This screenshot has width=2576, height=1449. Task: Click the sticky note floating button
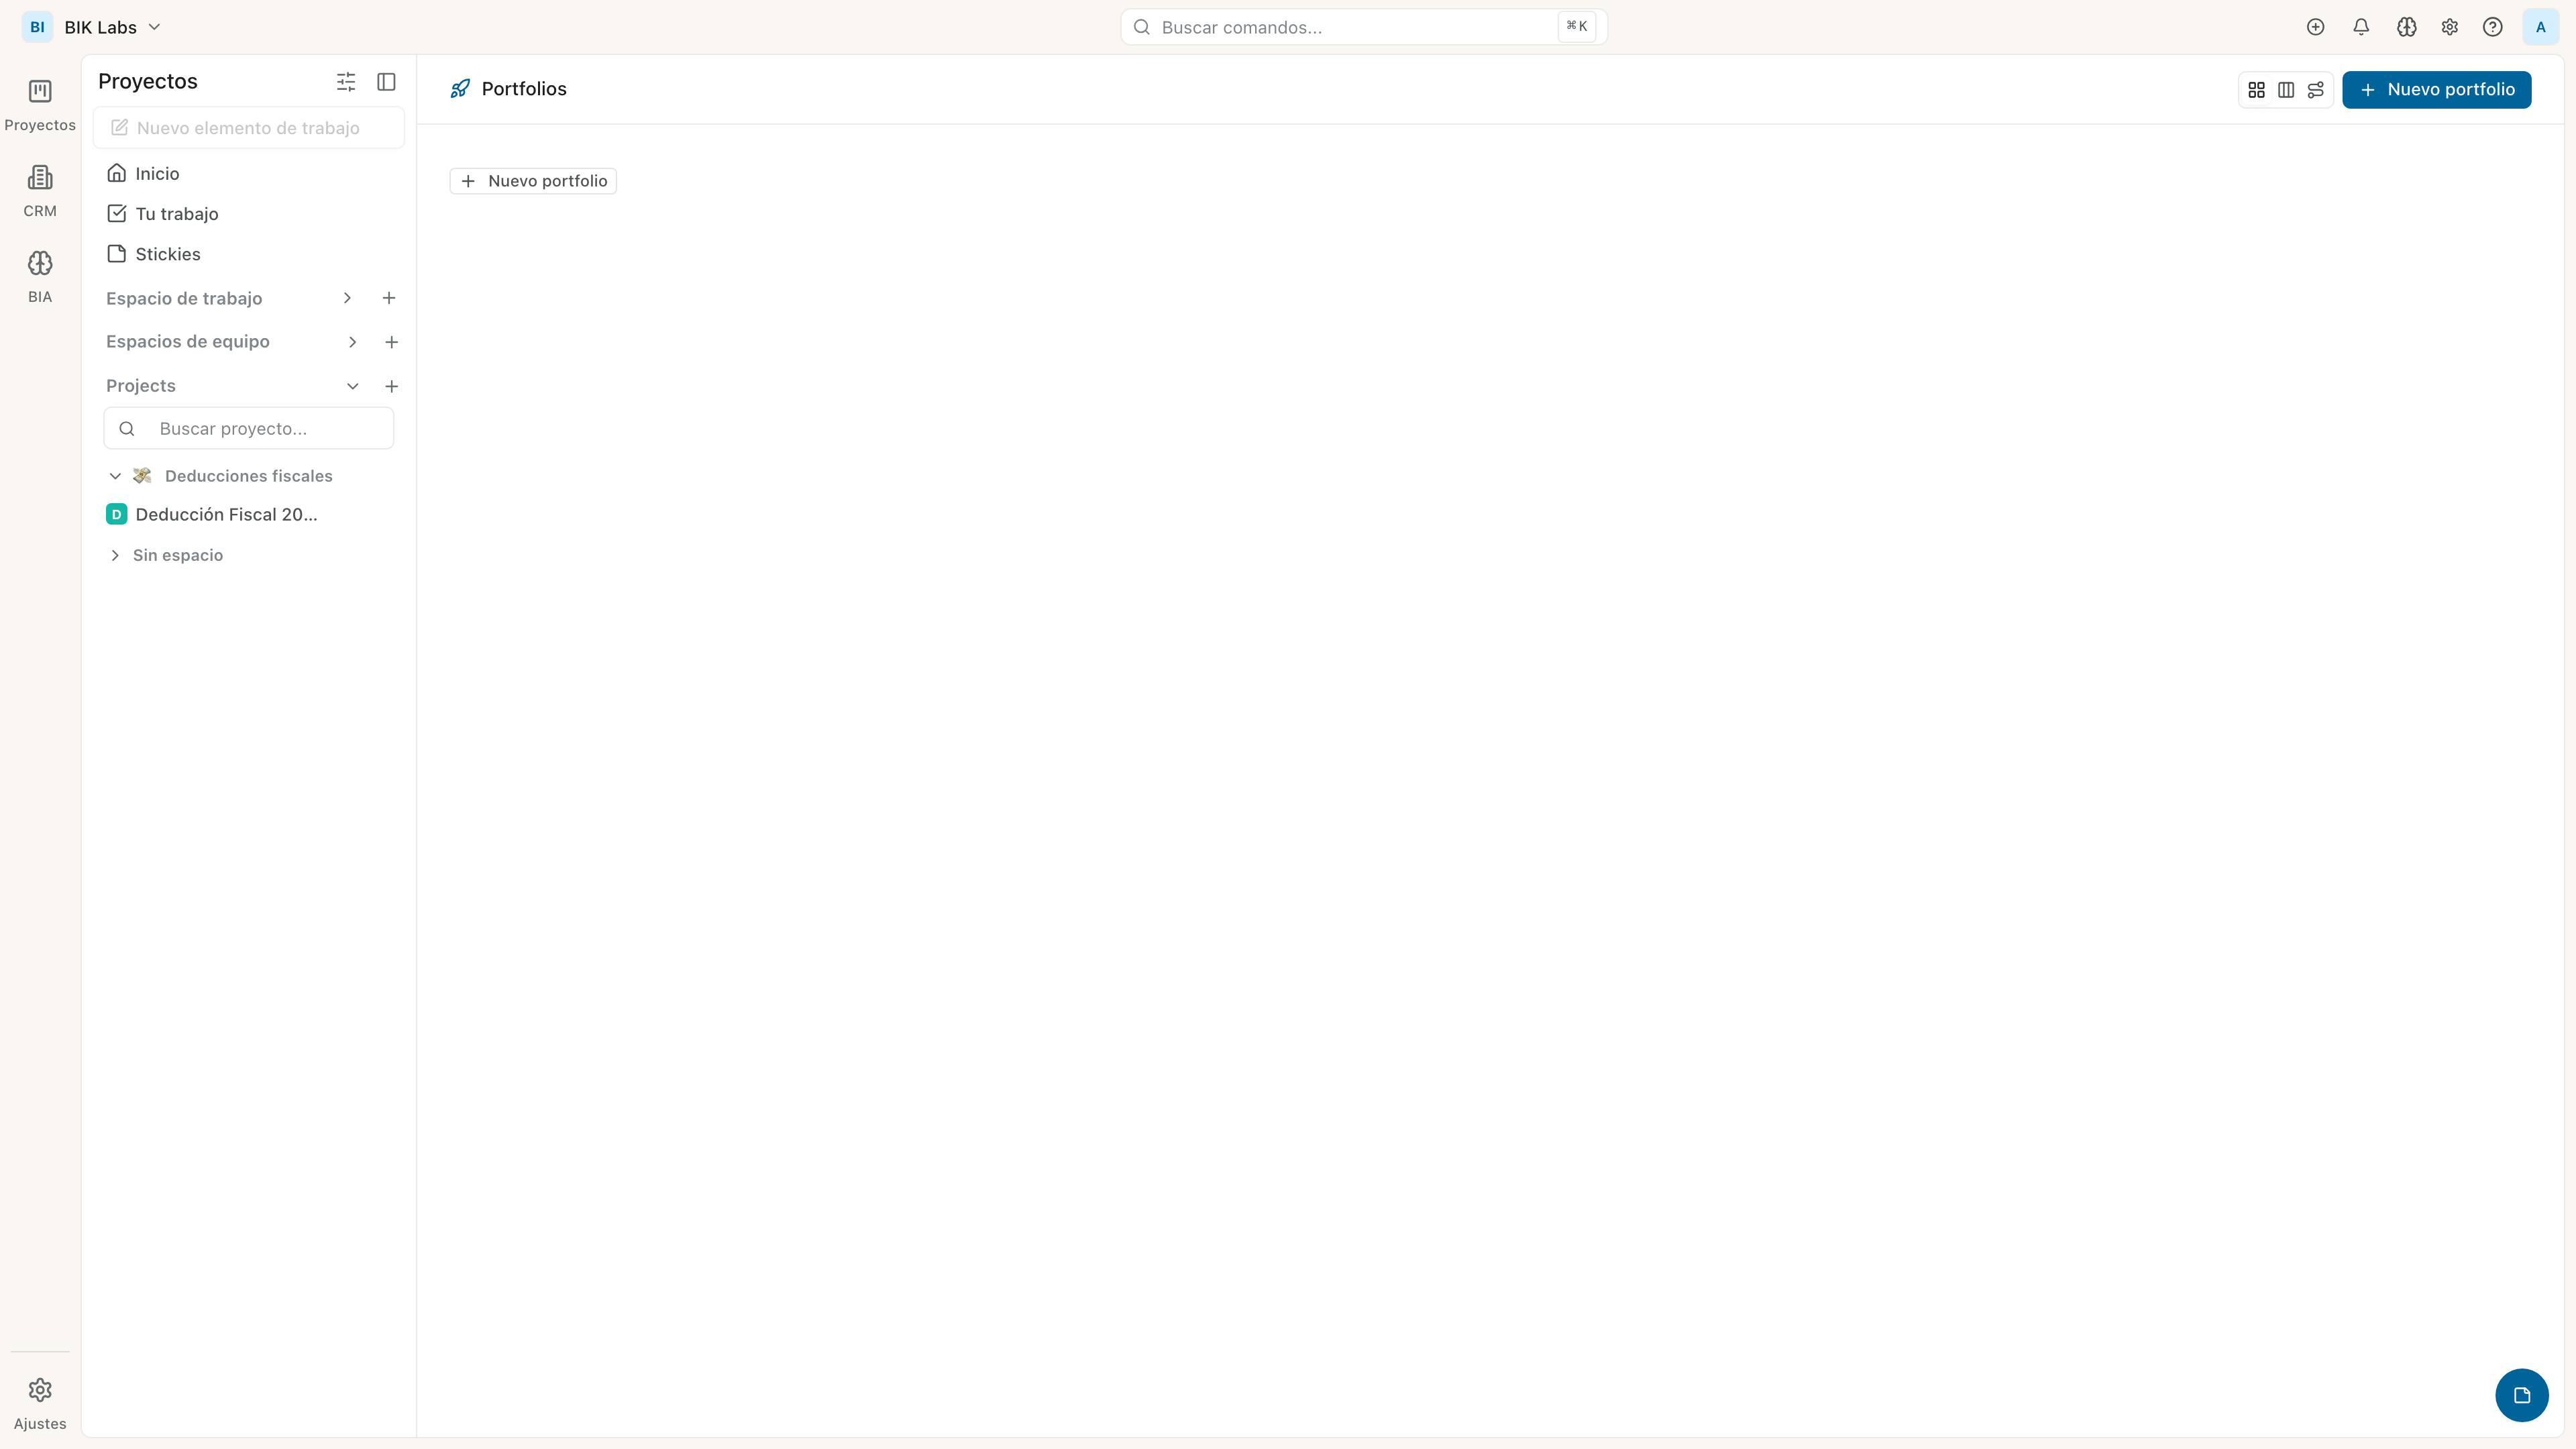click(x=2521, y=1394)
